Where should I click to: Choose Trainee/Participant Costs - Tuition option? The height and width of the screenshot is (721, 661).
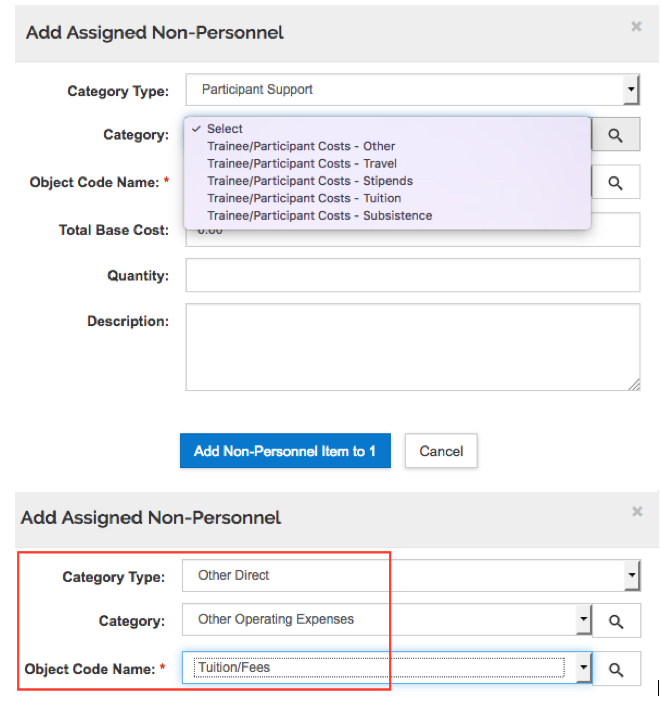(x=304, y=198)
